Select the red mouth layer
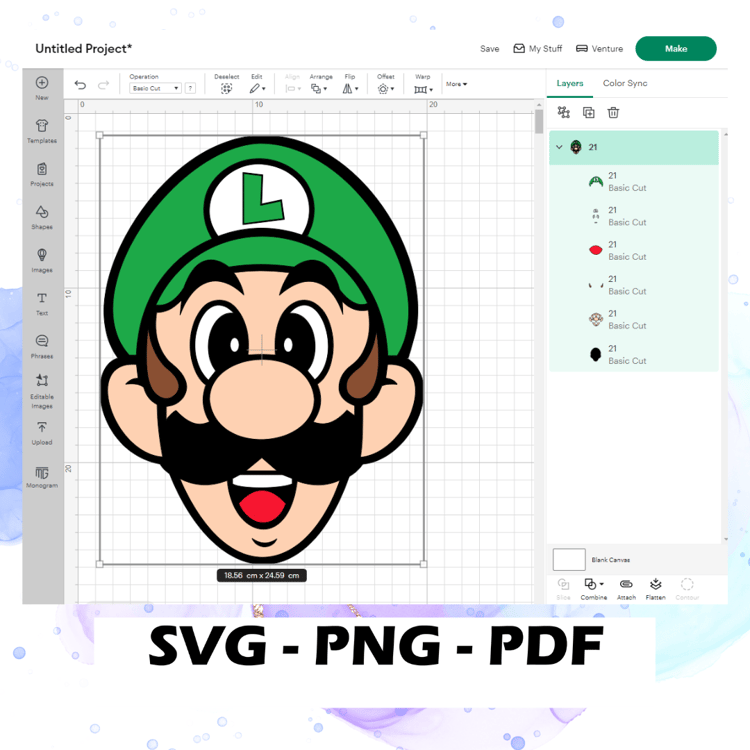Image resolution: width=750 pixels, height=750 pixels. tap(634, 251)
